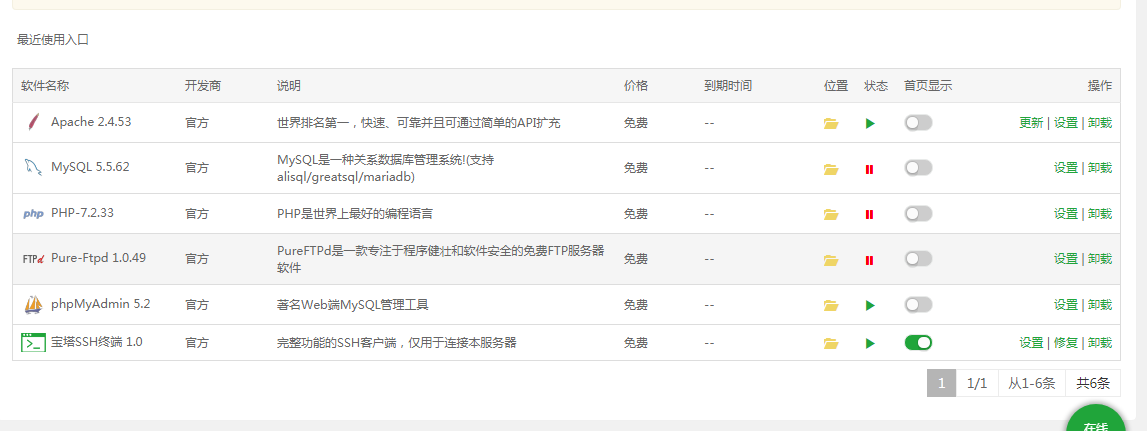Enable homepage display for Apache

[x=918, y=123]
